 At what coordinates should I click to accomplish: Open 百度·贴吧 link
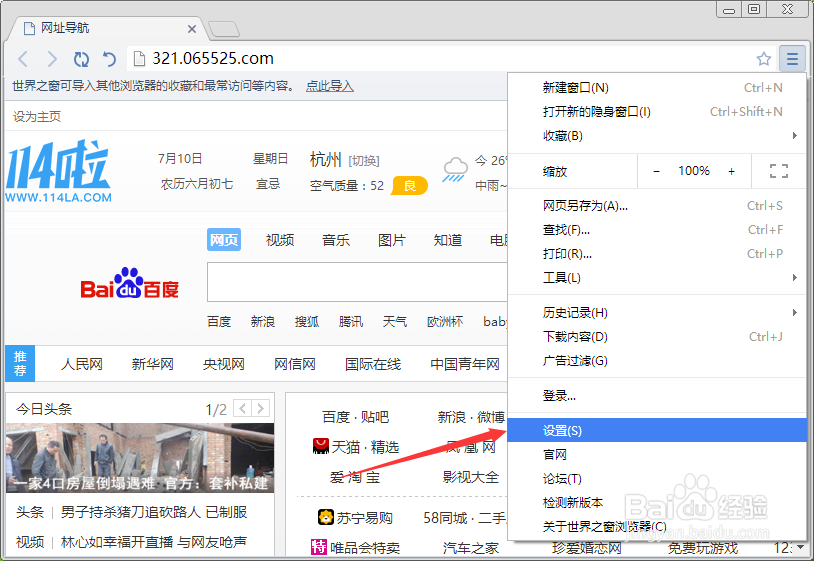356,417
